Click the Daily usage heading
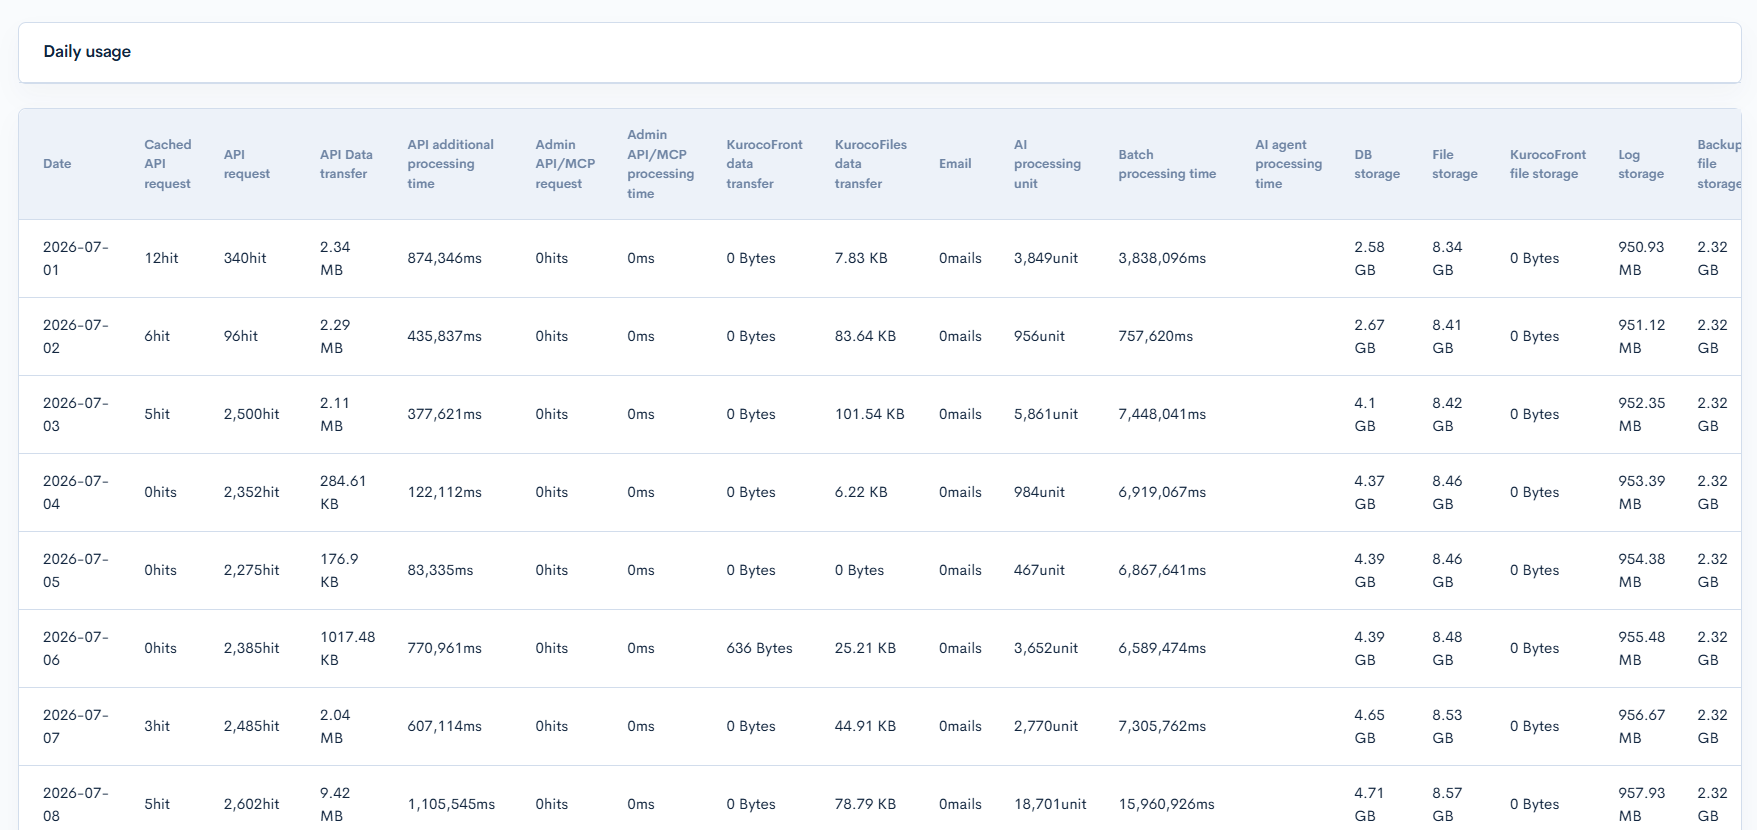This screenshot has width=1757, height=830. [x=87, y=52]
